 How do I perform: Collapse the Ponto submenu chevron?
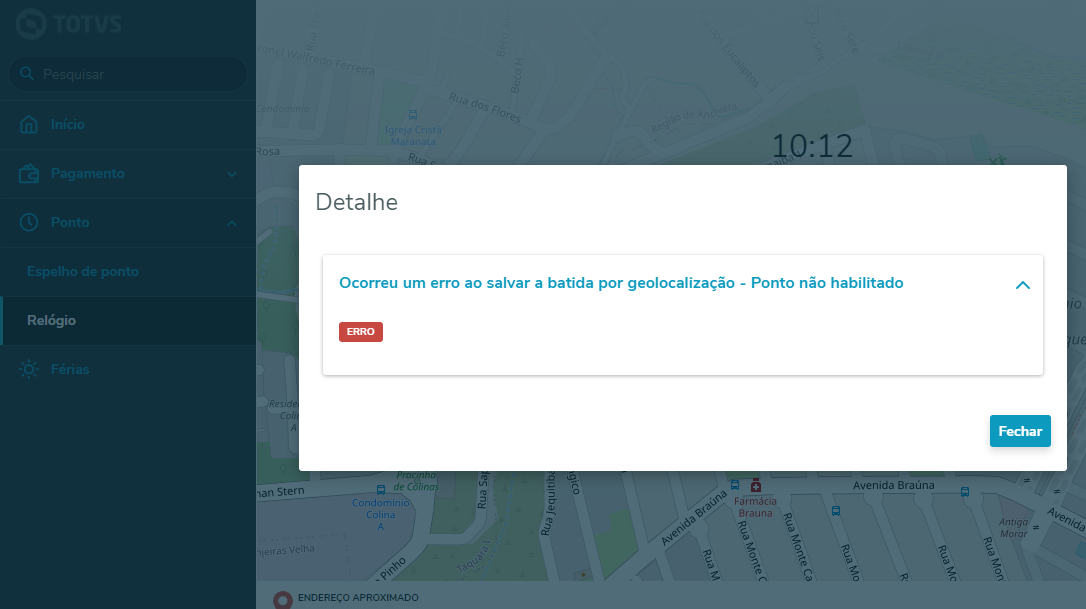[x=231, y=223]
